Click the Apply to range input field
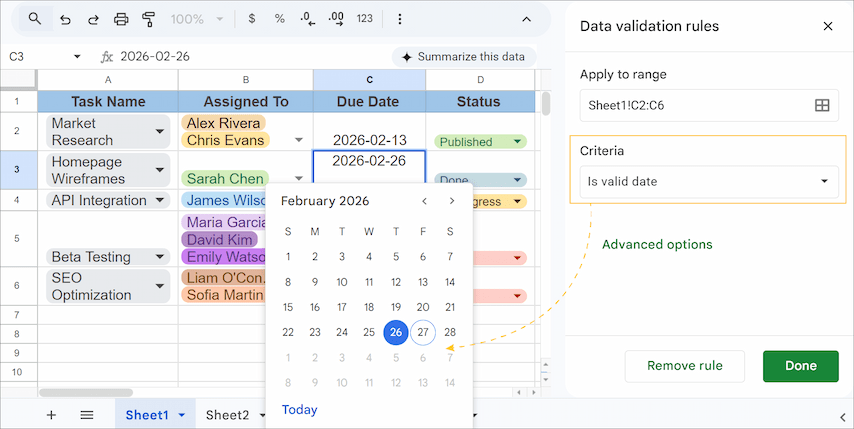 [709, 106]
